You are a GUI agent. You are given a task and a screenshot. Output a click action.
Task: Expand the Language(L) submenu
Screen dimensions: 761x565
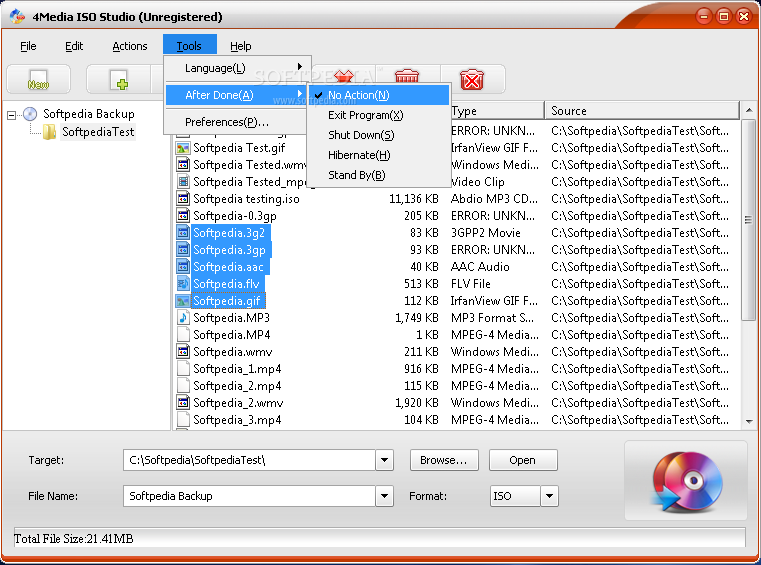click(x=237, y=68)
